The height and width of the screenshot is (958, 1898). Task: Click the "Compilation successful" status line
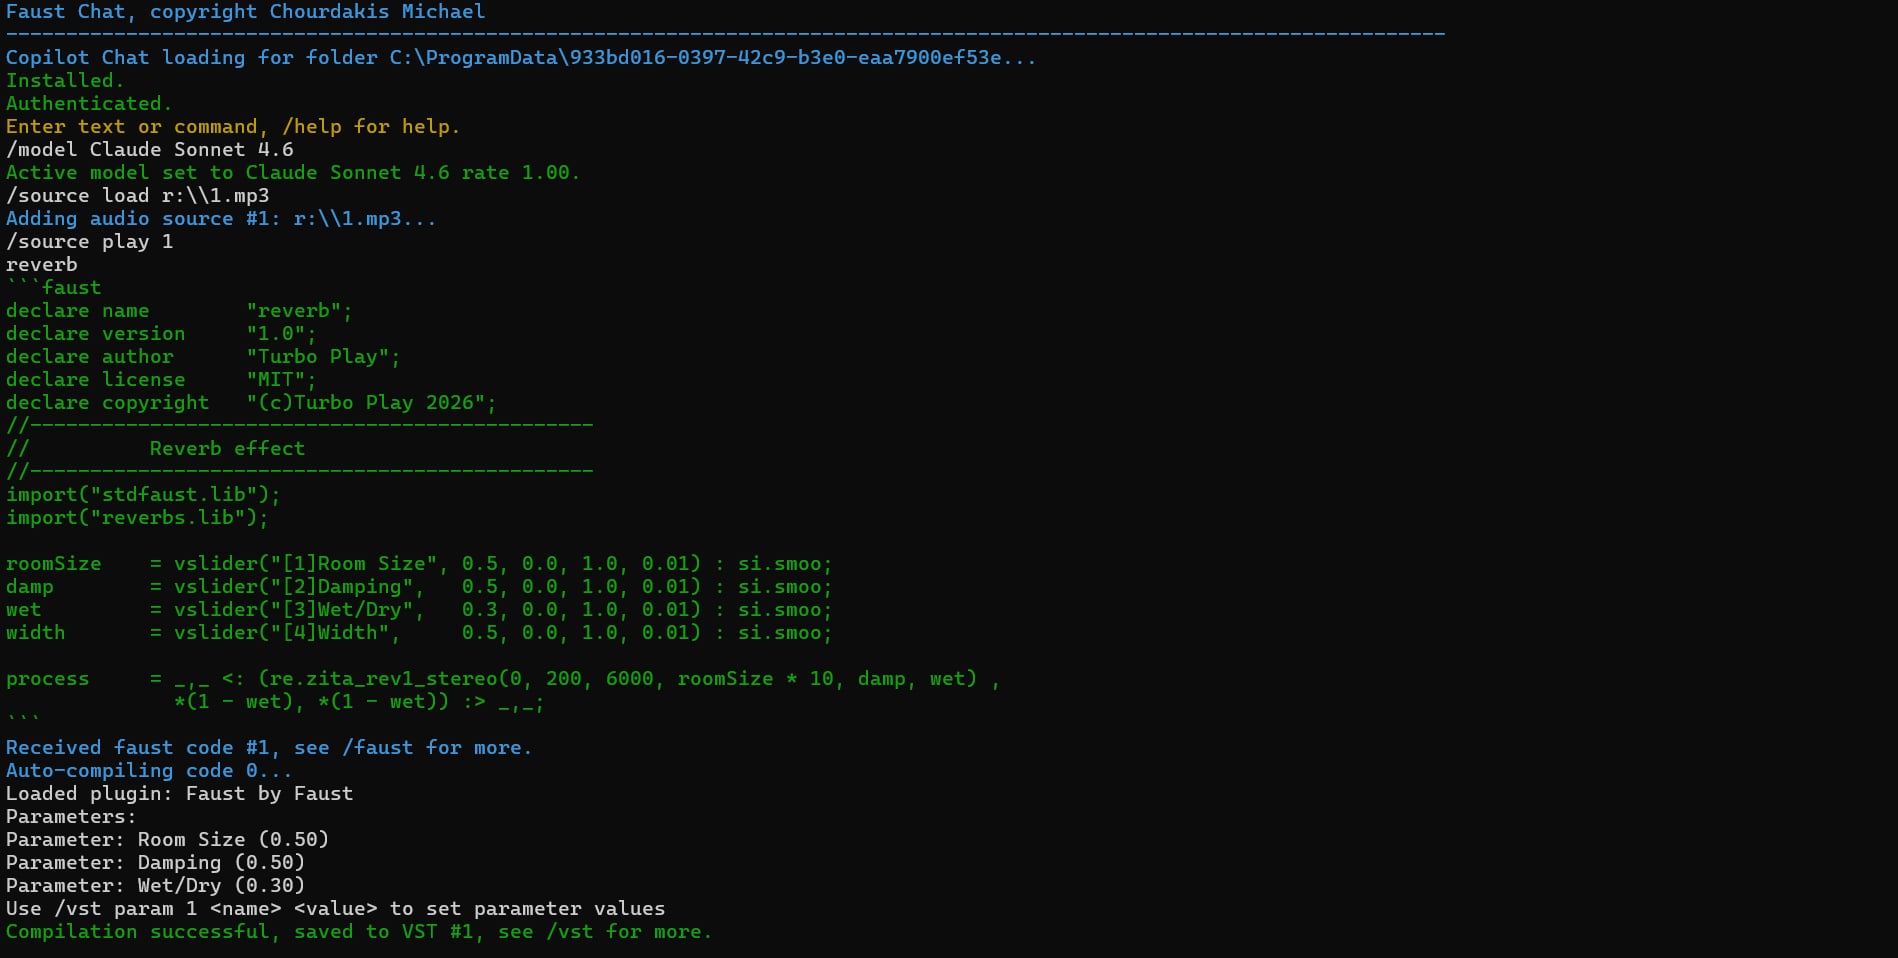[358, 932]
